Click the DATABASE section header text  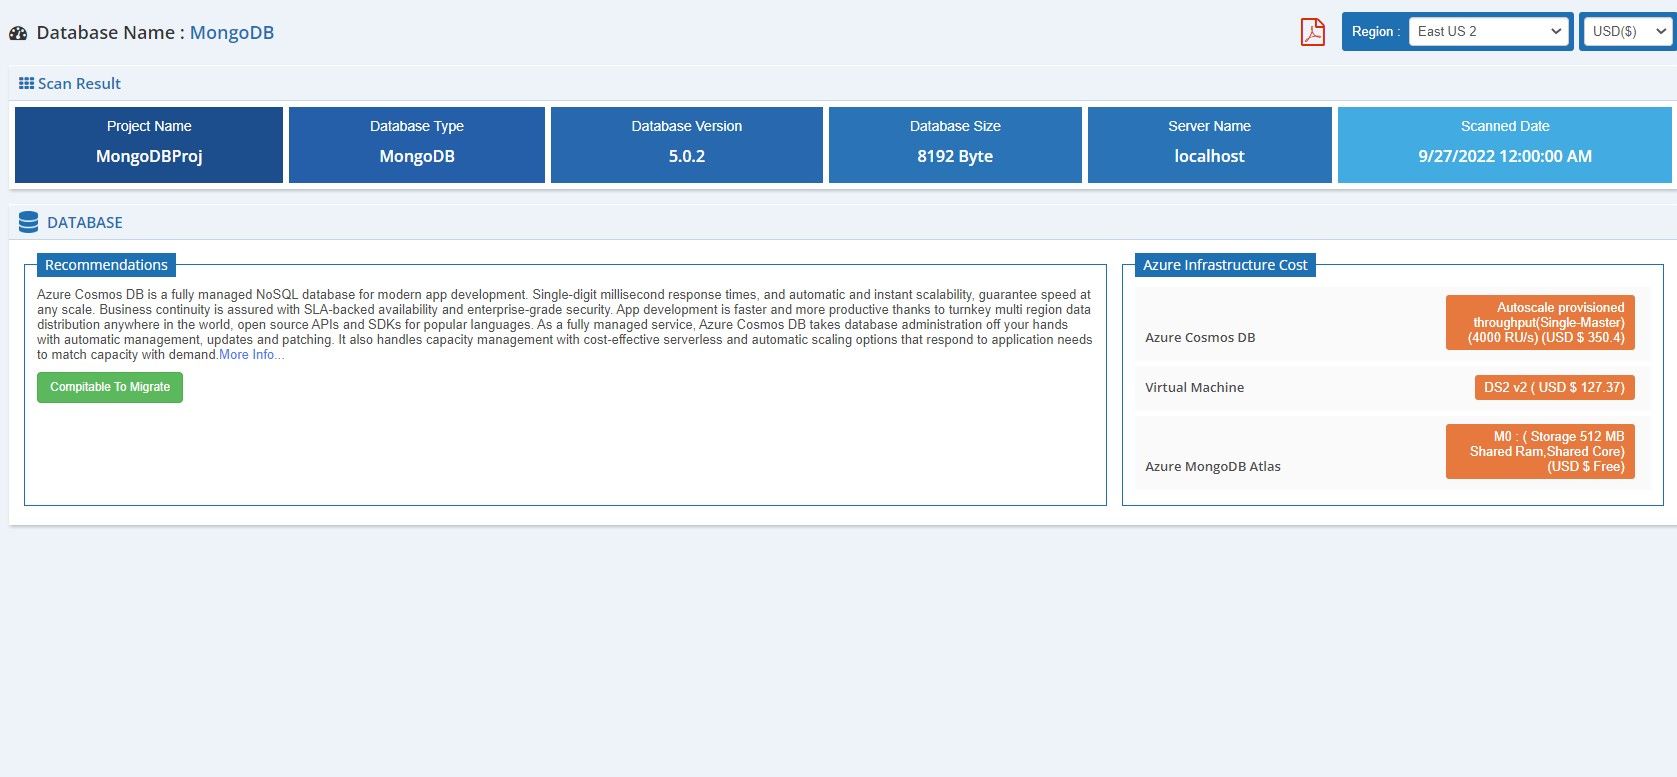pos(85,223)
